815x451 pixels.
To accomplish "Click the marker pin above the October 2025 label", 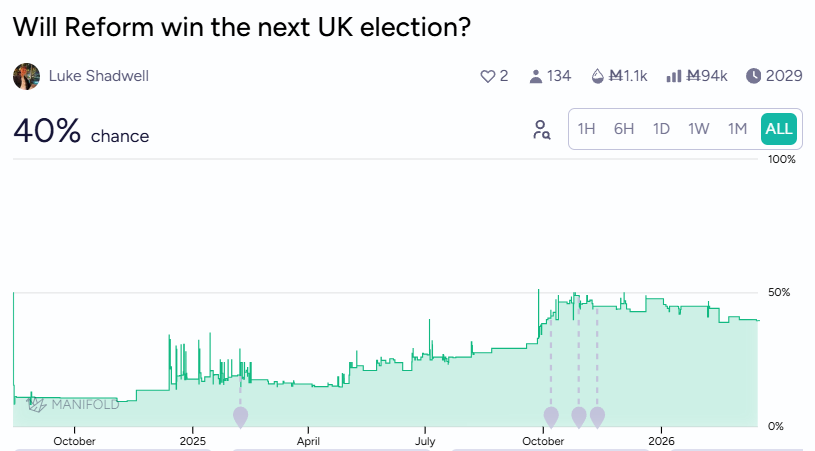I will [551, 416].
